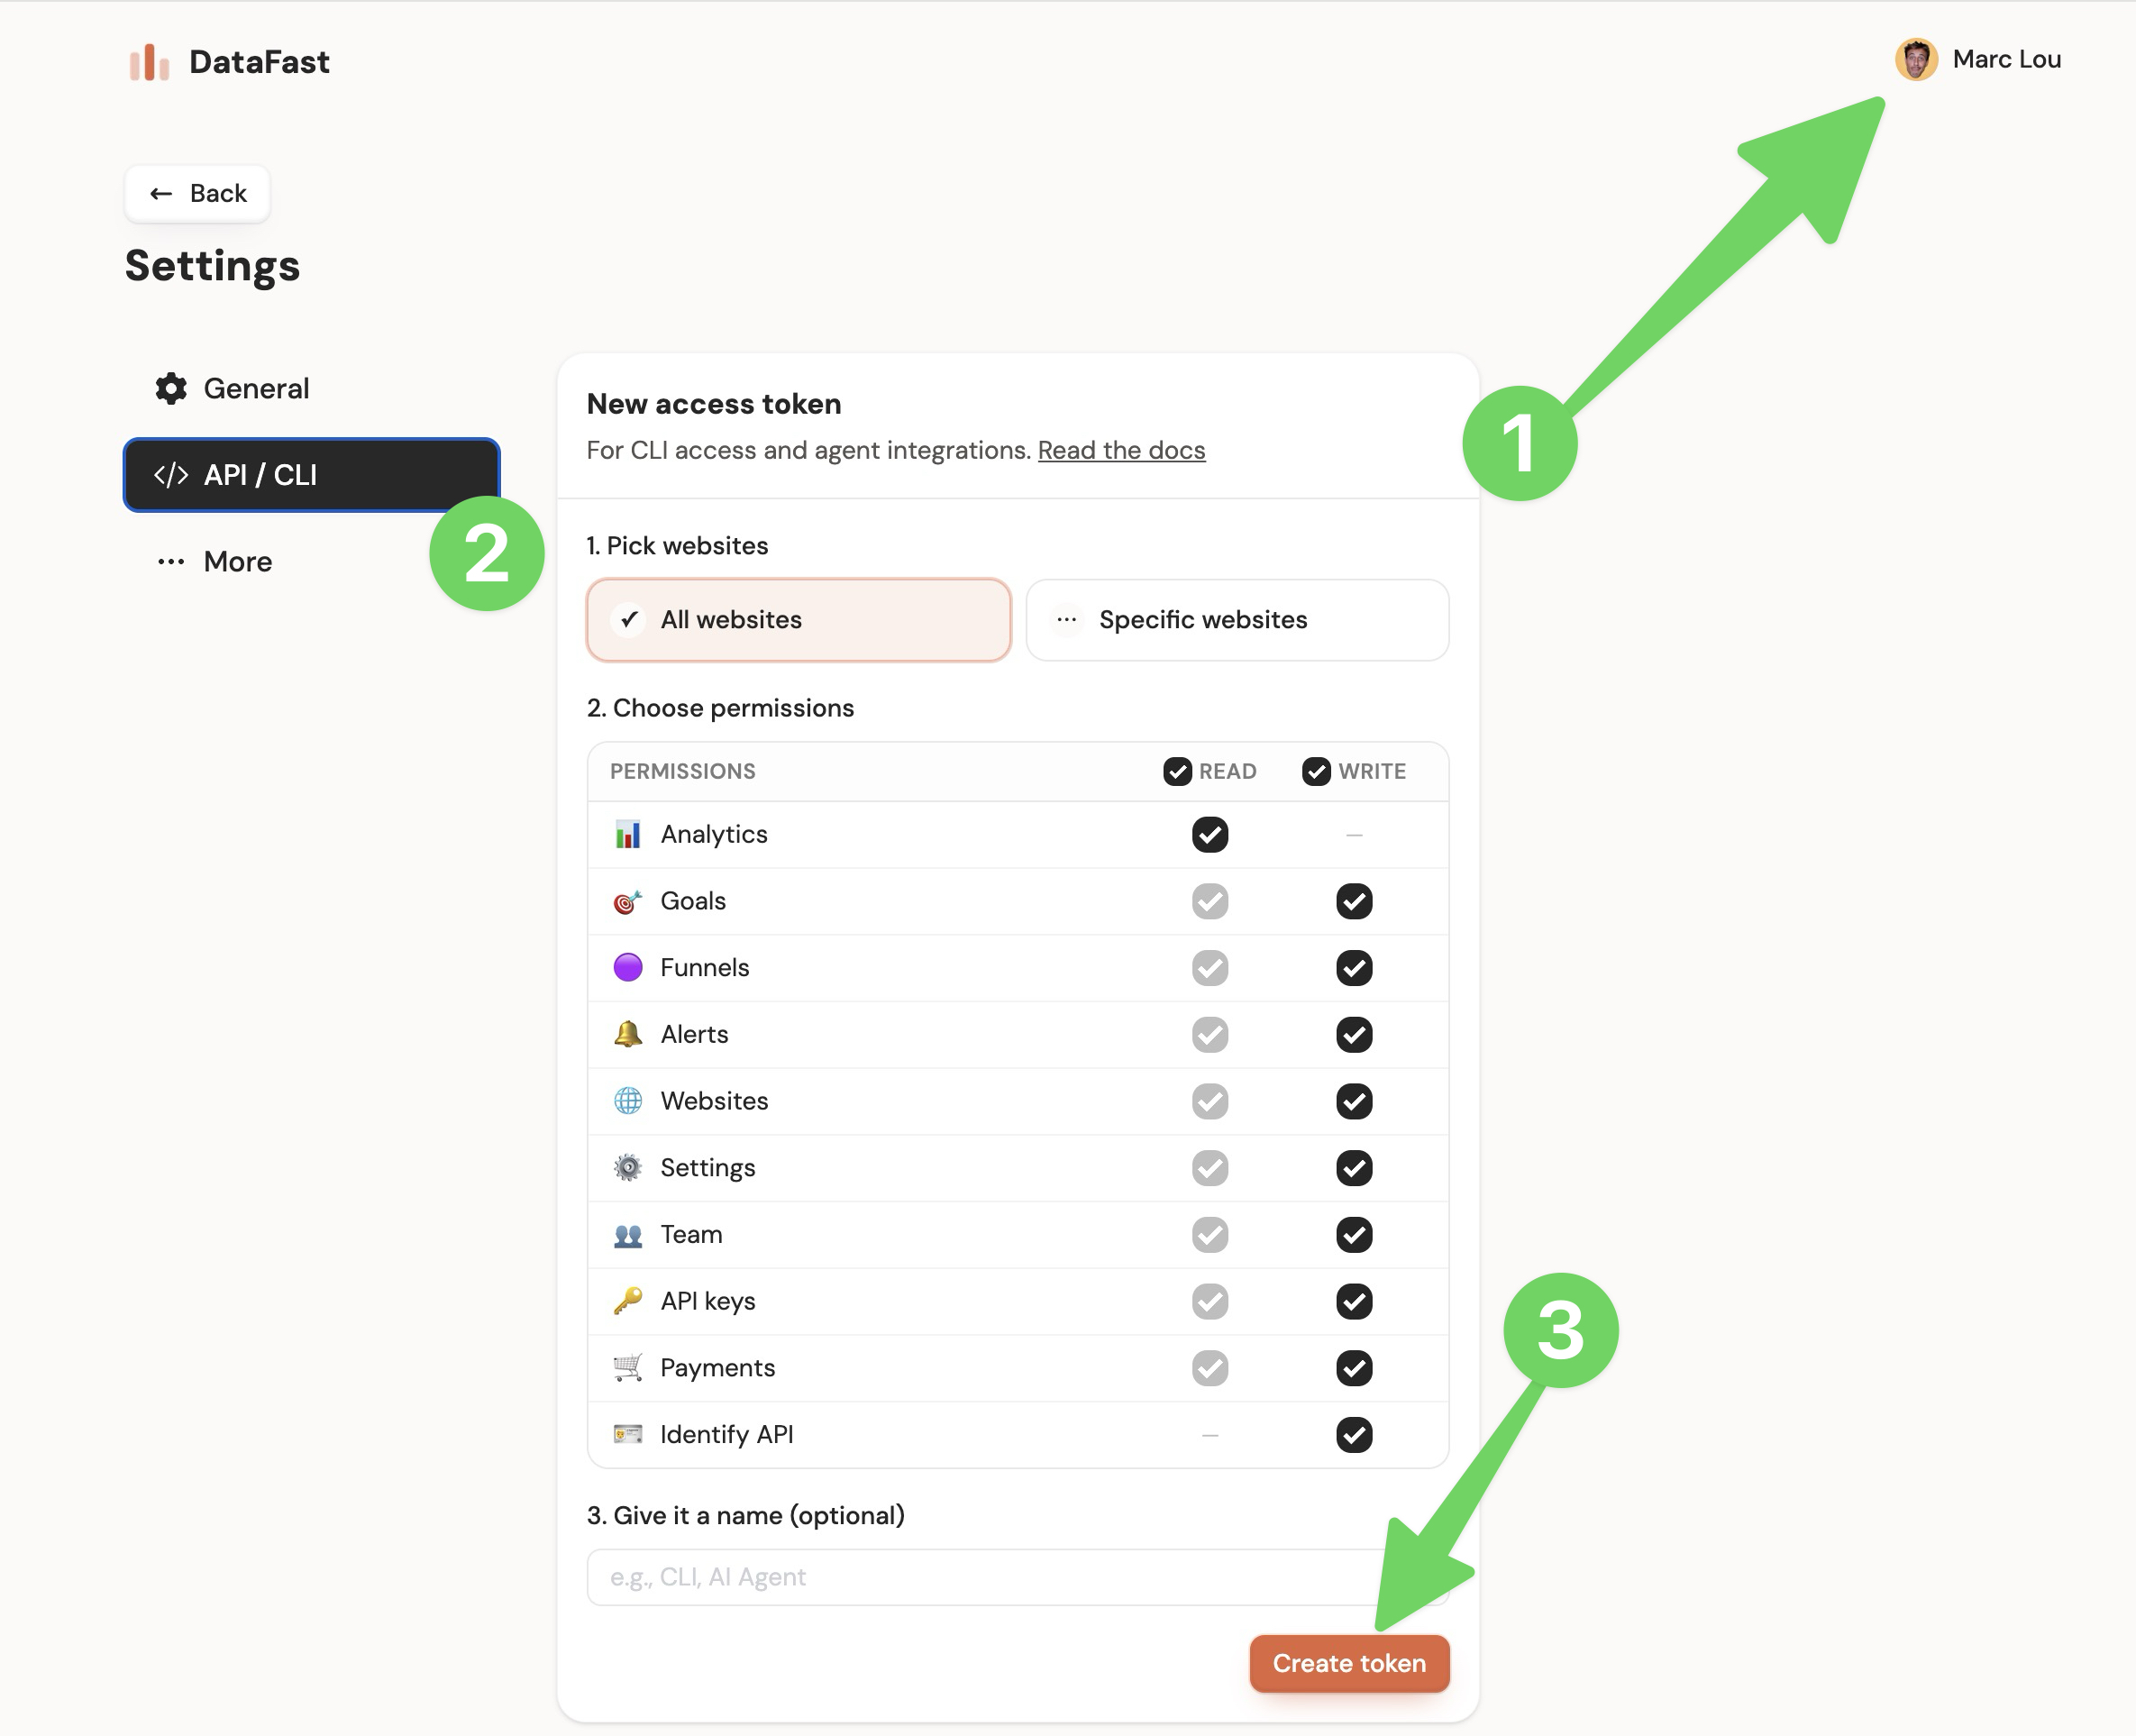Click the Alerts bell icon

[x=628, y=1034]
